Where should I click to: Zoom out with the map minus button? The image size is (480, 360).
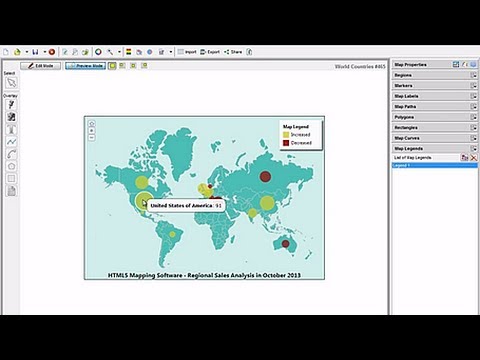(x=92, y=138)
